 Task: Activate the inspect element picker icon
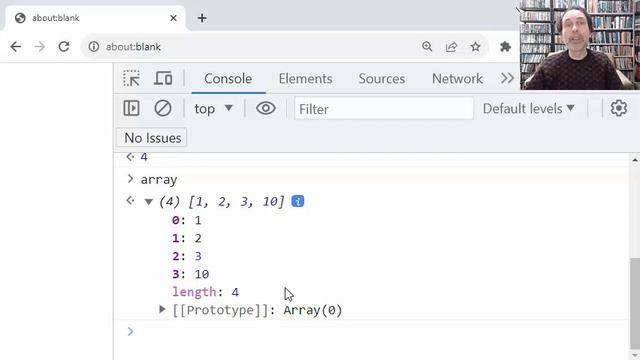click(131, 78)
